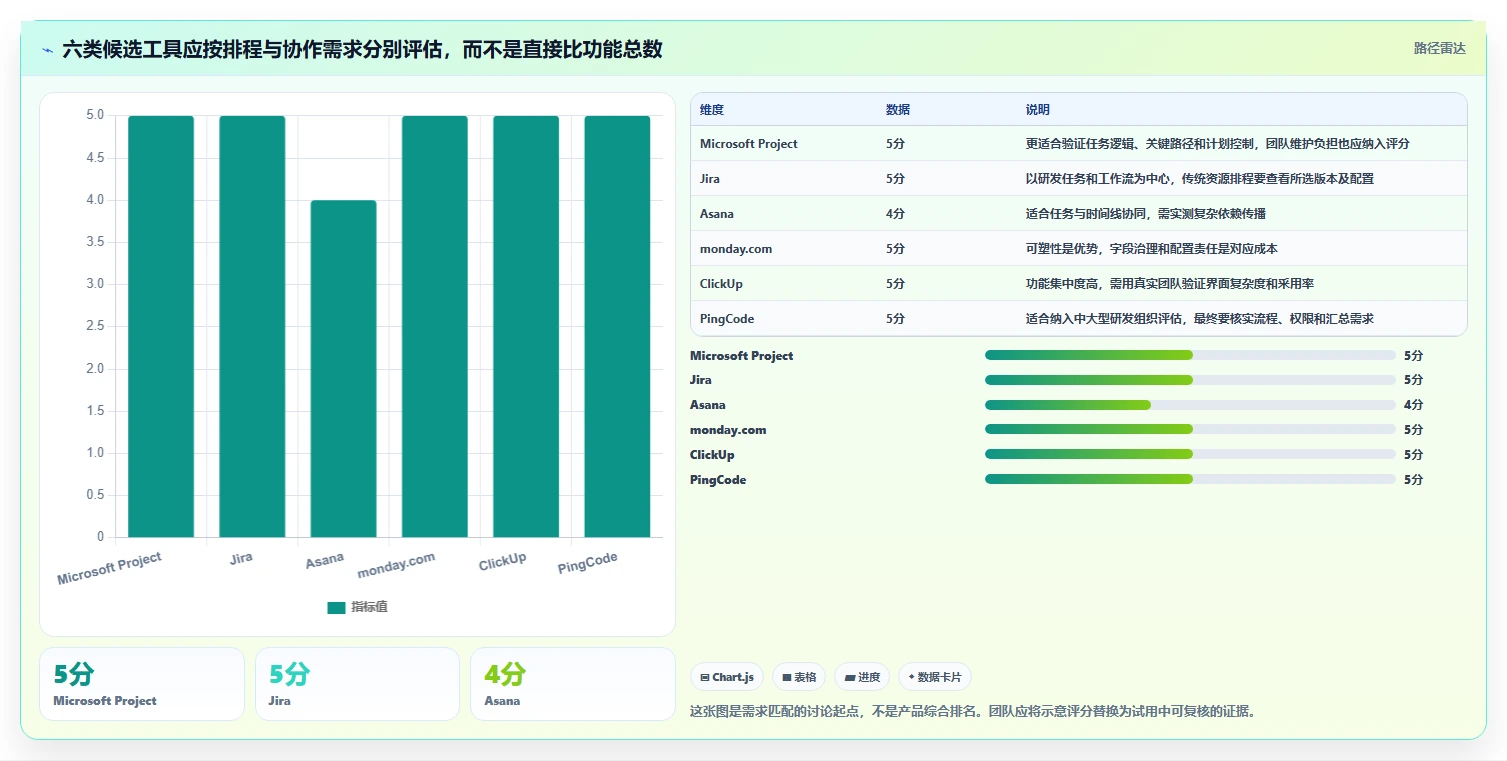Viewport: 1507px width, 761px height.
Task: Click the Microsoft Project progress bar
Action: 1190,355
